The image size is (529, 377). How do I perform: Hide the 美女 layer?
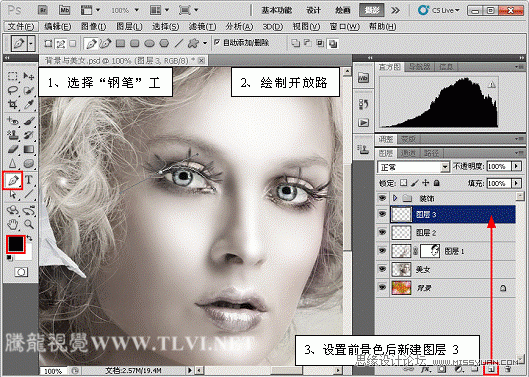pyautogui.click(x=382, y=269)
